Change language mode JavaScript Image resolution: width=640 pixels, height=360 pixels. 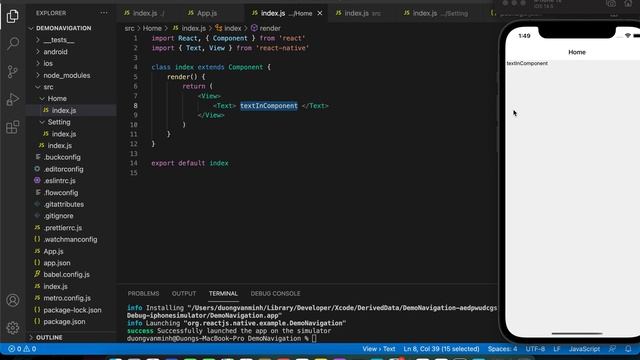click(x=584, y=349)
